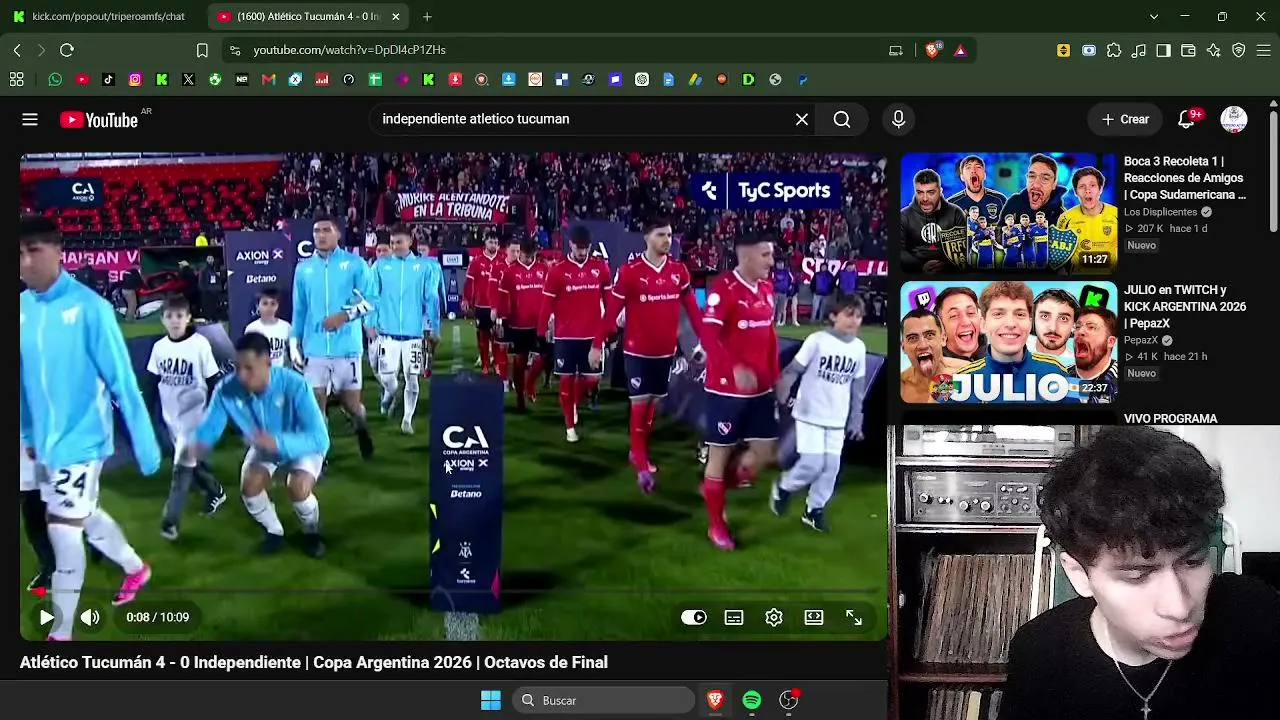Run the YouTube search with magnifier button
Image resolution: width=1280 pixels, height=720 pixels.
(x=842, y=119)
